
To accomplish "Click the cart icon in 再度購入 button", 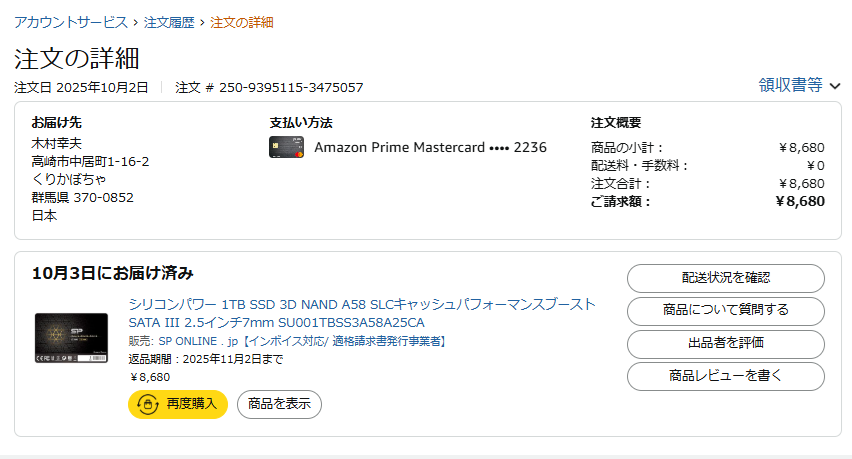I will tap(148, 405).
